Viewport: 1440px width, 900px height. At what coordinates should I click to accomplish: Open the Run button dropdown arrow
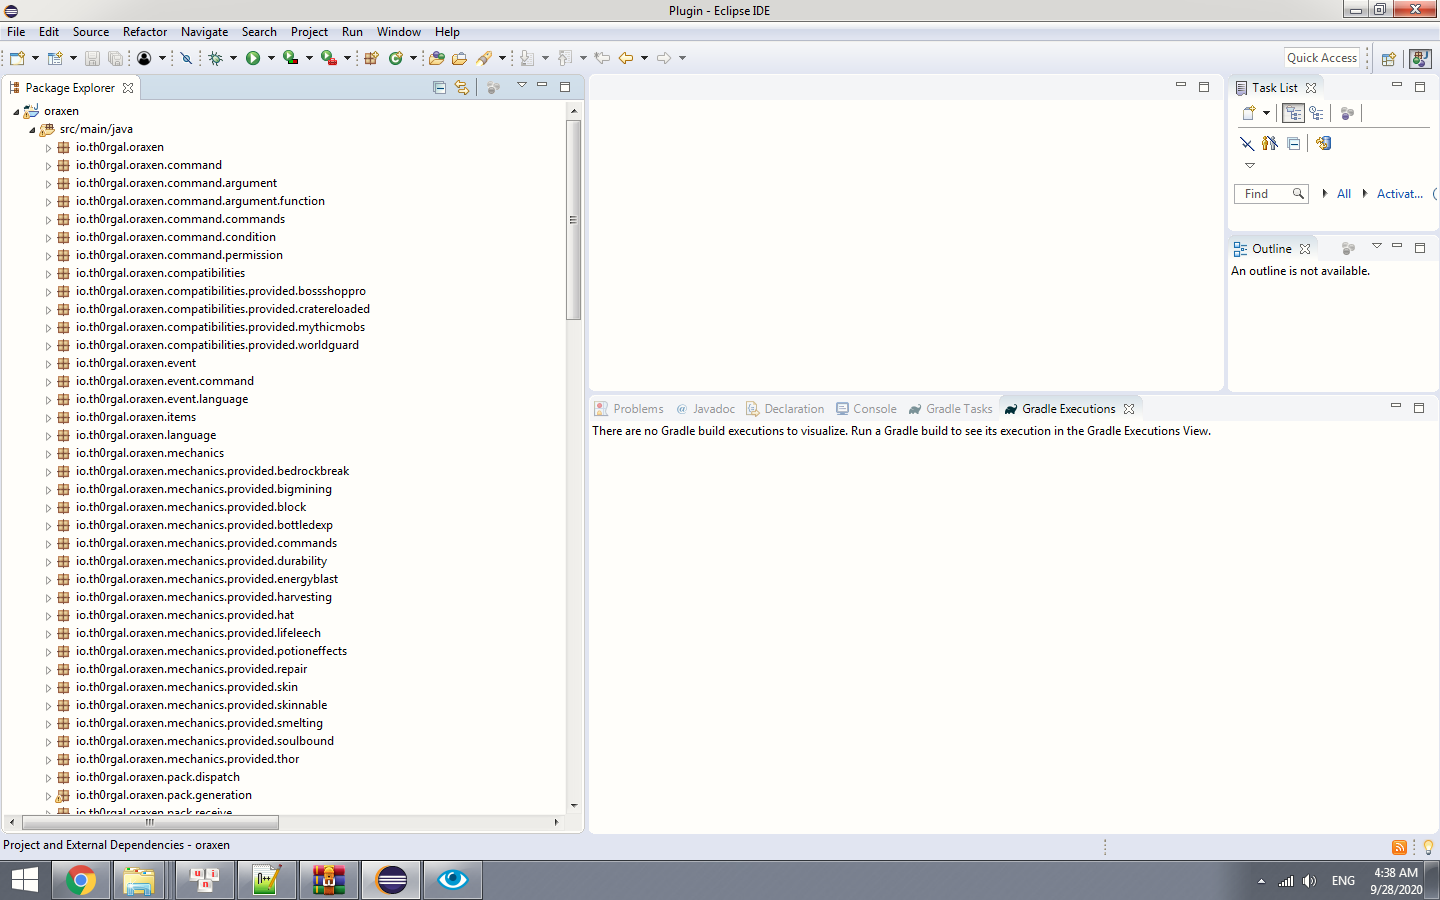click(x=271, y=58)
